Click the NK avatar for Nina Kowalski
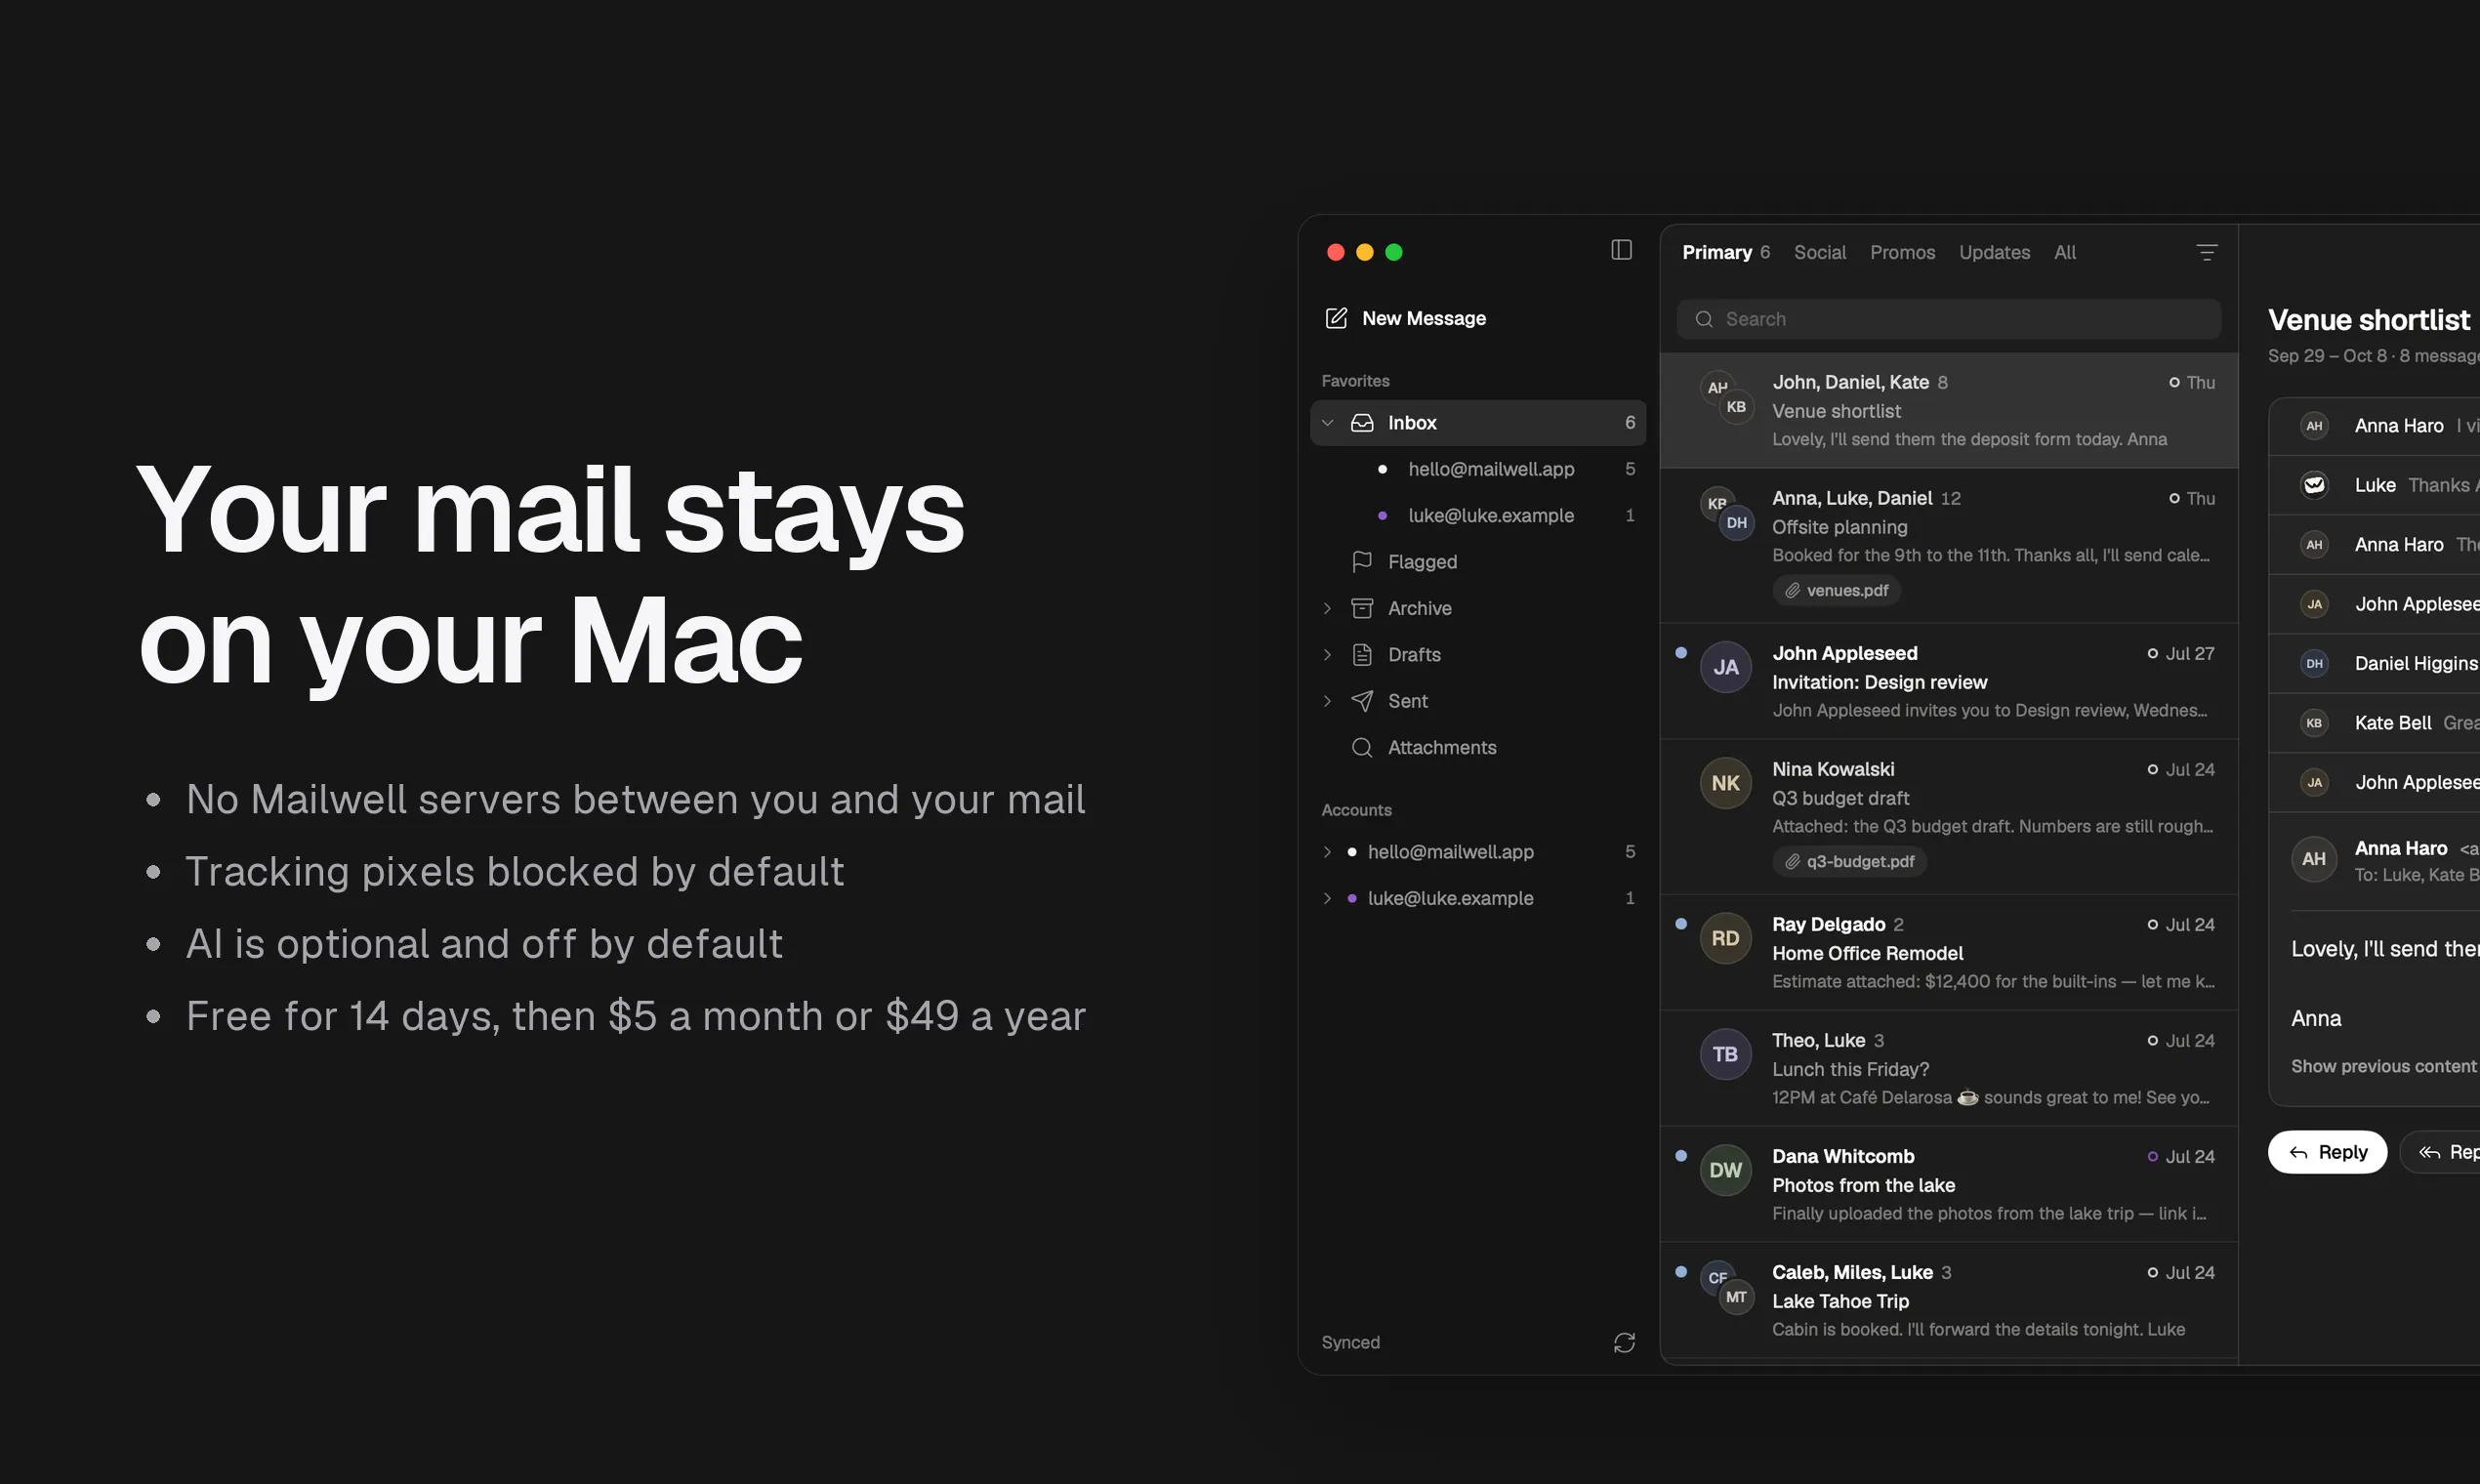This screenshot has height=1484, width=2480. [x=1725, y=783]
